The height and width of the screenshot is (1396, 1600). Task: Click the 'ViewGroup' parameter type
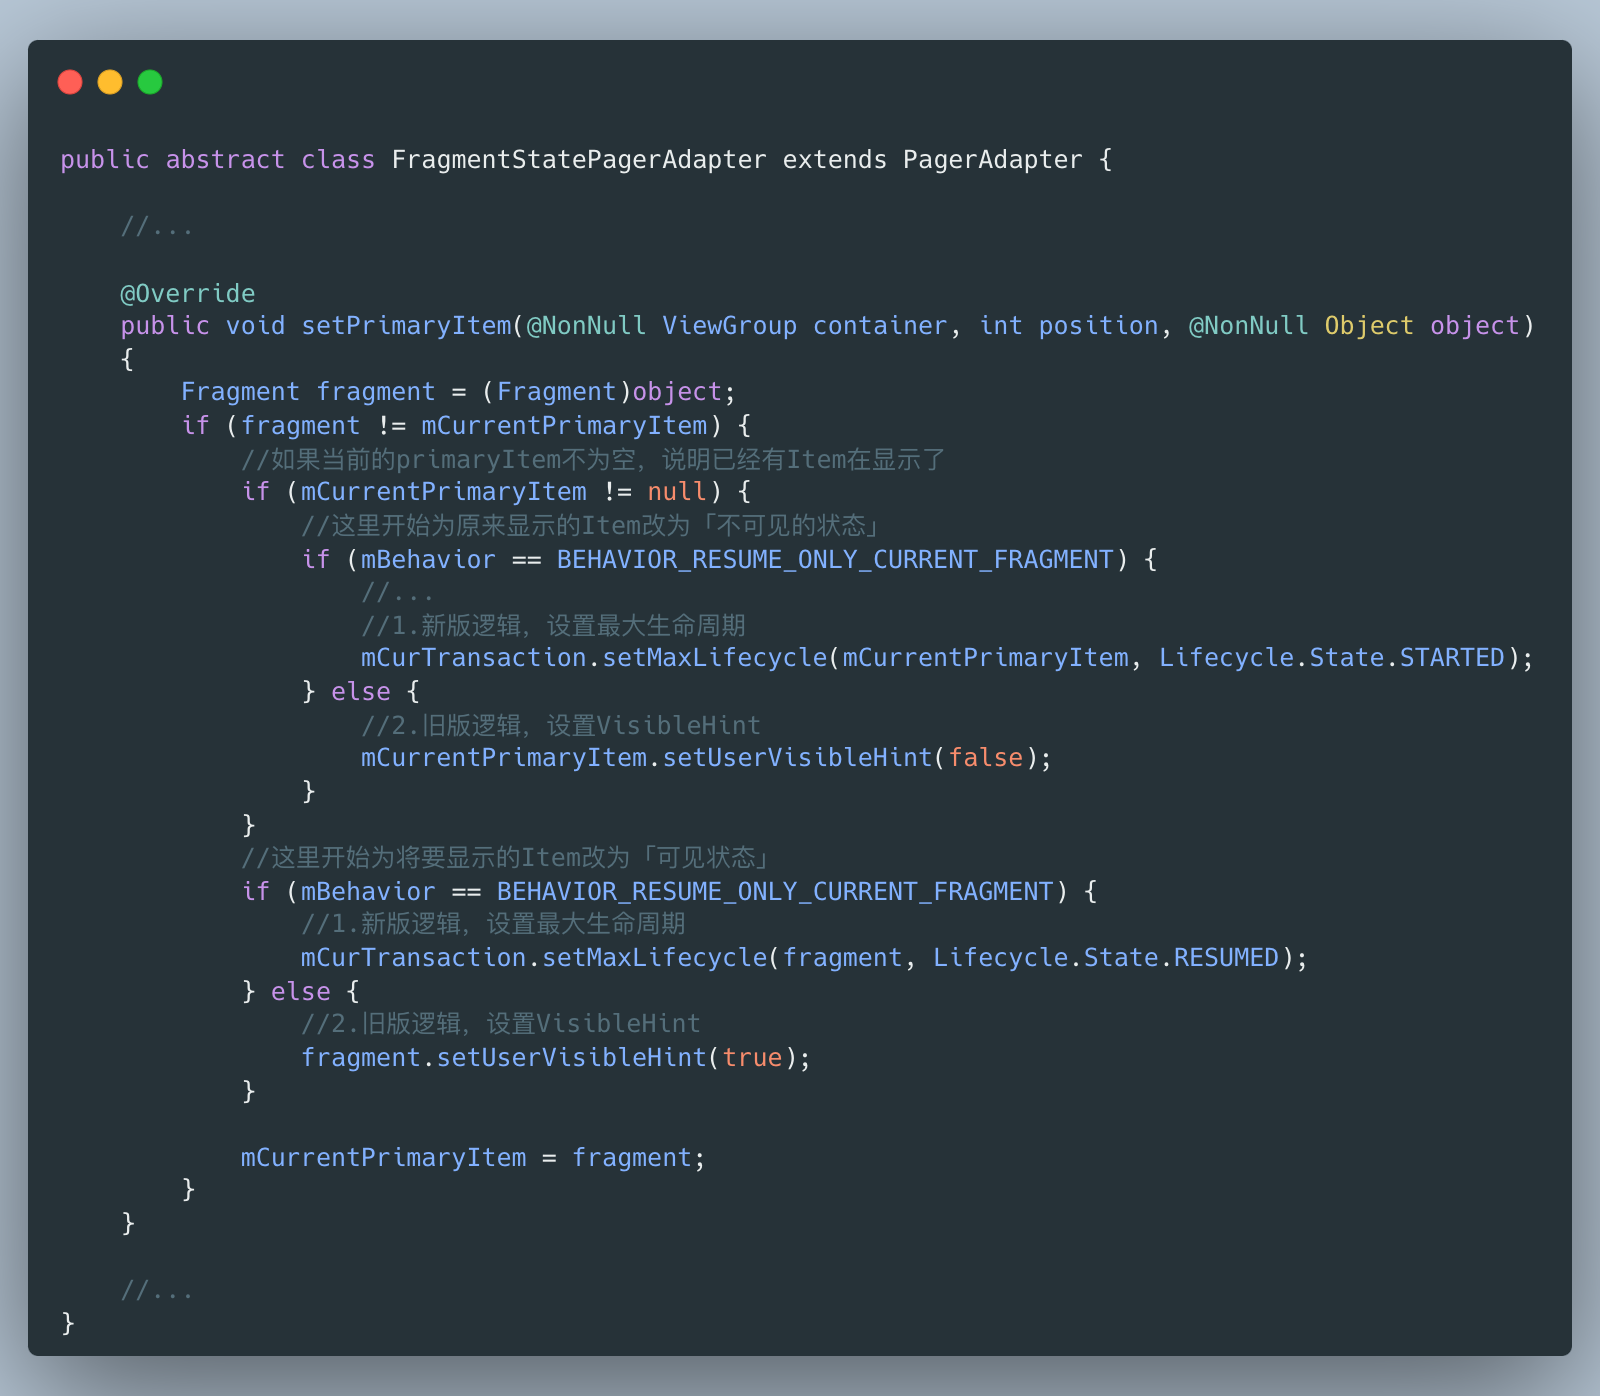(x=730, y=326)
